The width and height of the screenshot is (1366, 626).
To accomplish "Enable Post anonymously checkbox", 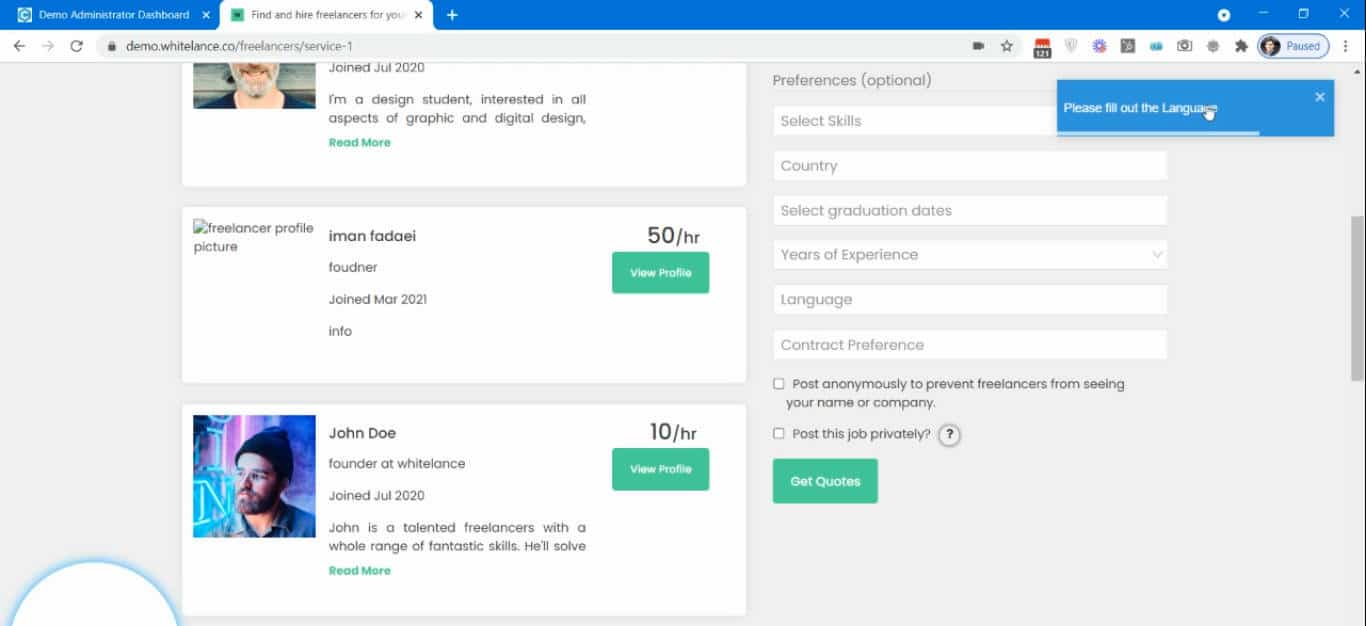I will 779,384.
